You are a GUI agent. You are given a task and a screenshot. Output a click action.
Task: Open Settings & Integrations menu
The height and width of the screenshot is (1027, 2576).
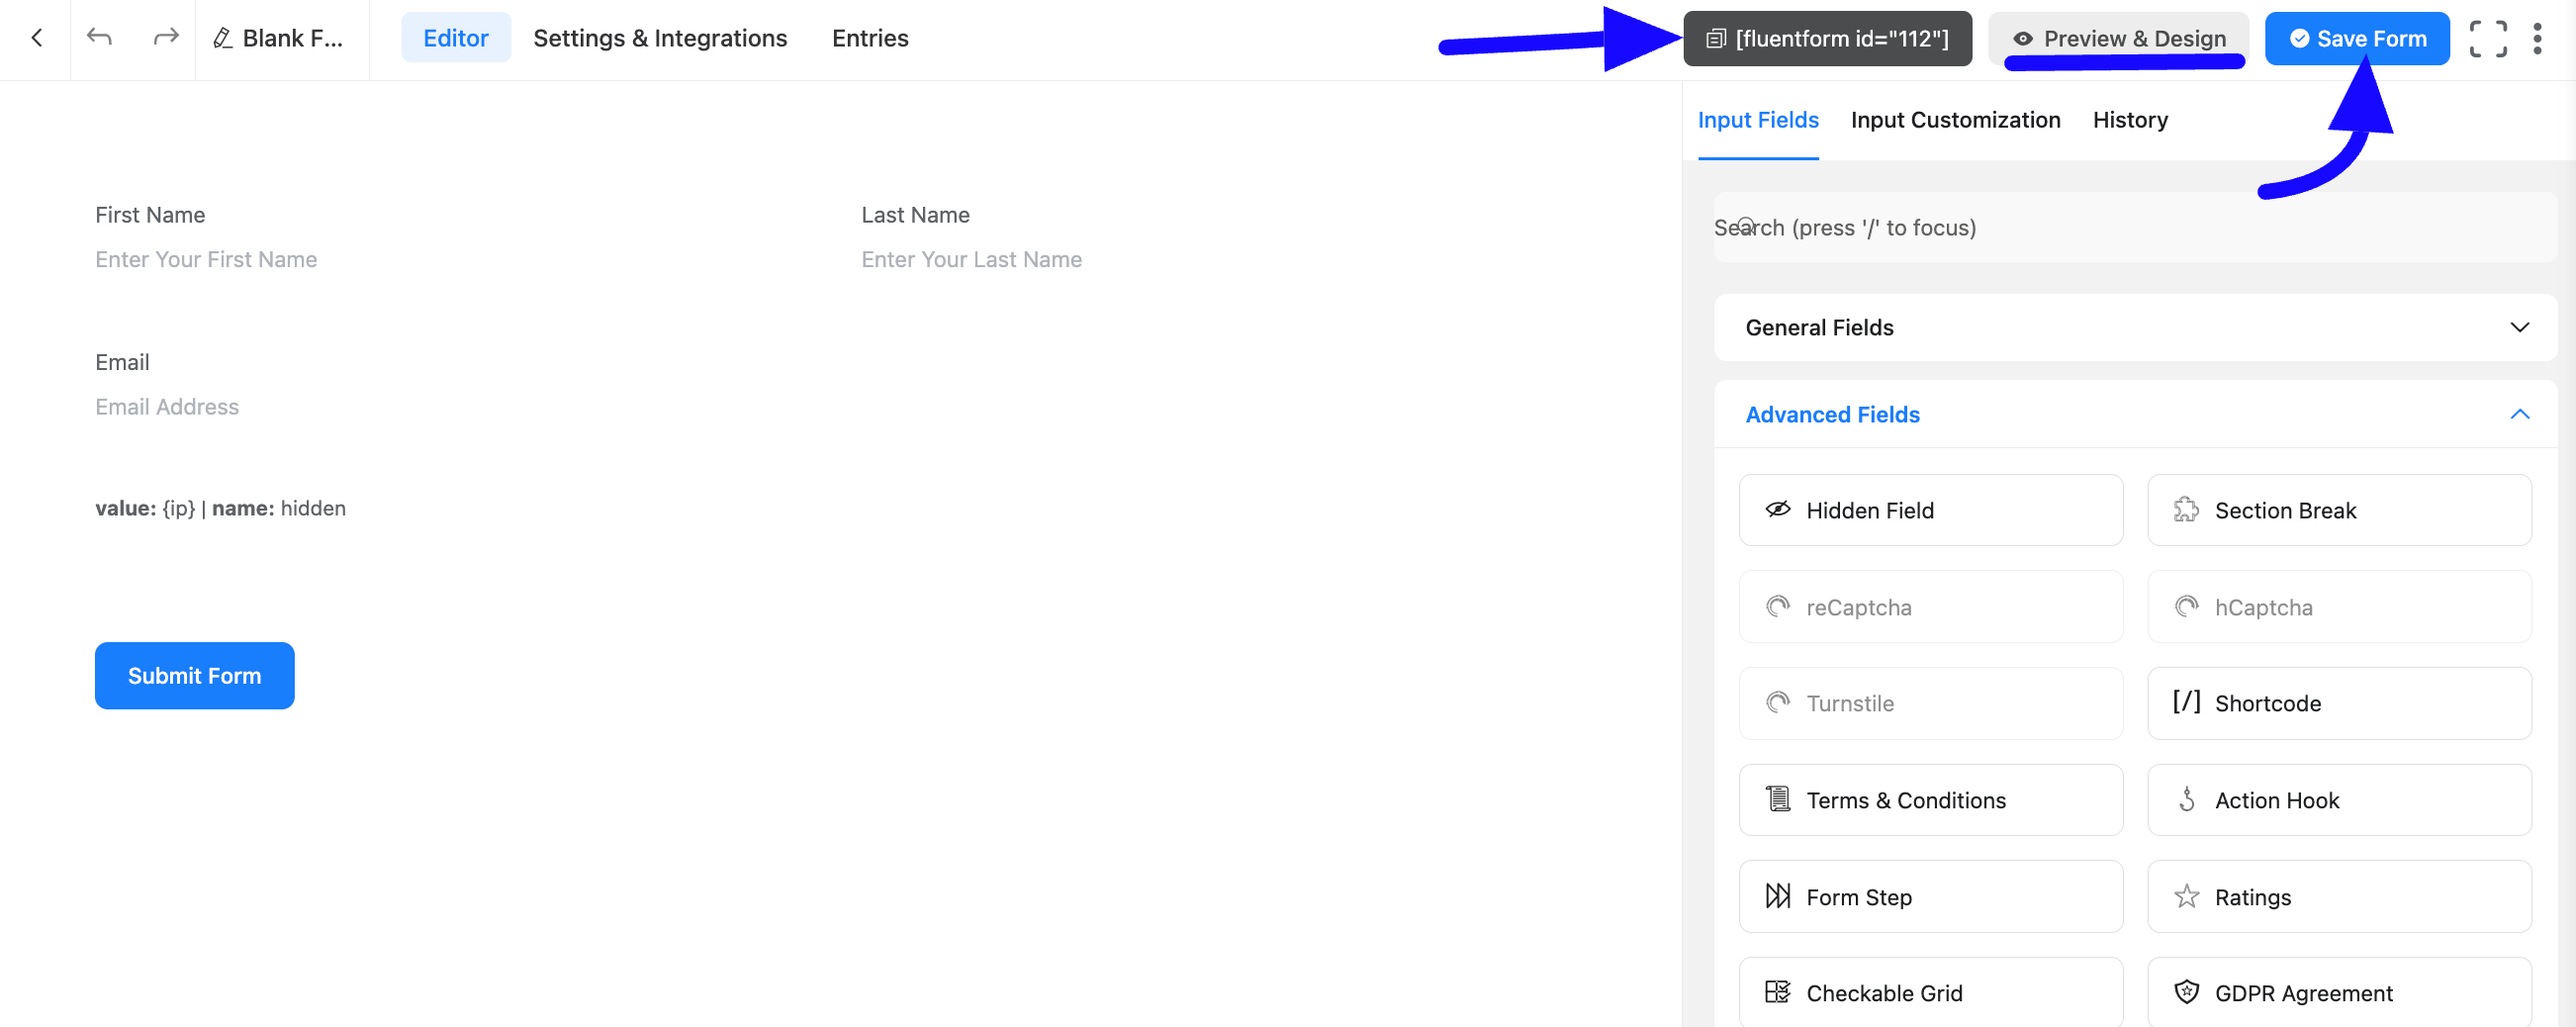[660, 38]
